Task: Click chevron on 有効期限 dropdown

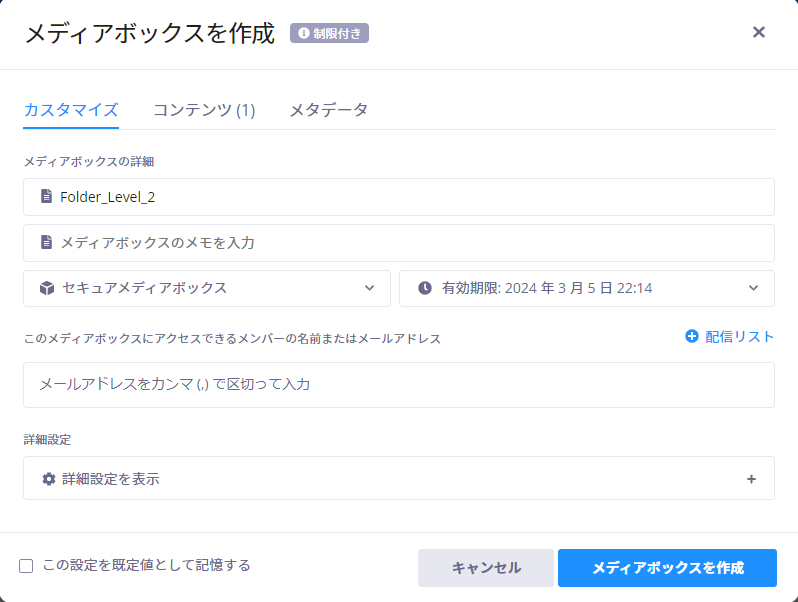Action: click(x=754, y=288)
